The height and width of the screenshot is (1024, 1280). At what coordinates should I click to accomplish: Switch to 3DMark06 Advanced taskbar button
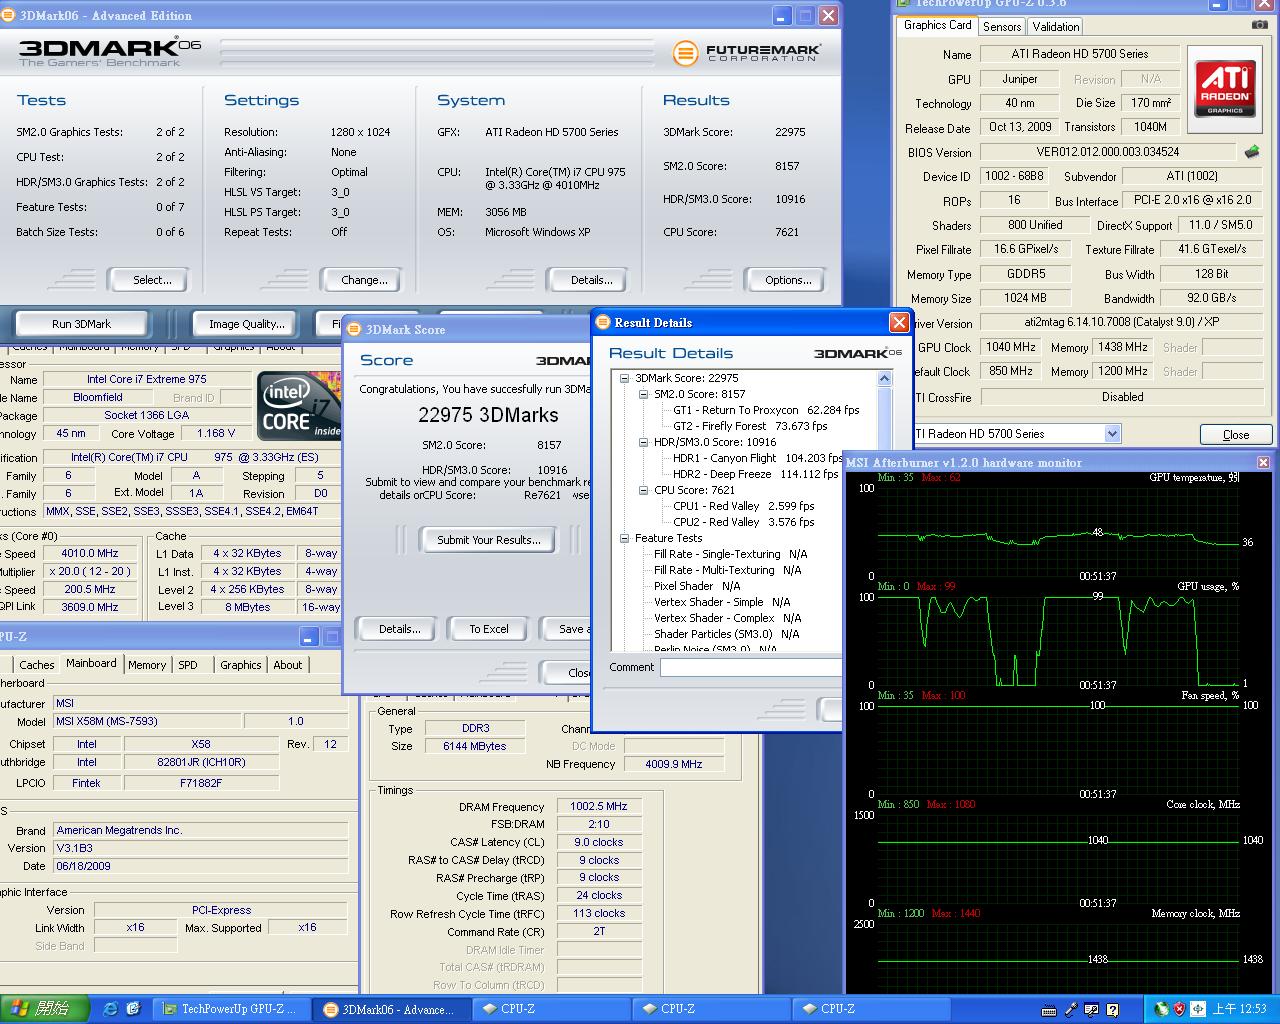[x=392, y=1009]
